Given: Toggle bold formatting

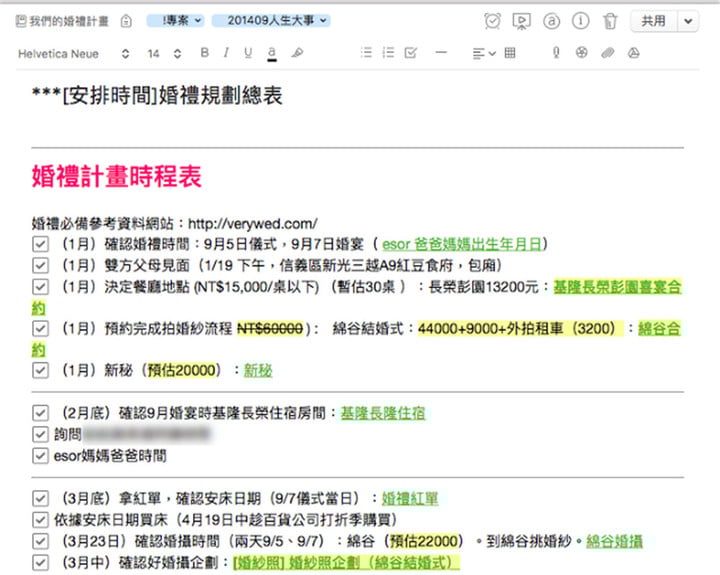Looking at the screenshot, I should point(205,53).
